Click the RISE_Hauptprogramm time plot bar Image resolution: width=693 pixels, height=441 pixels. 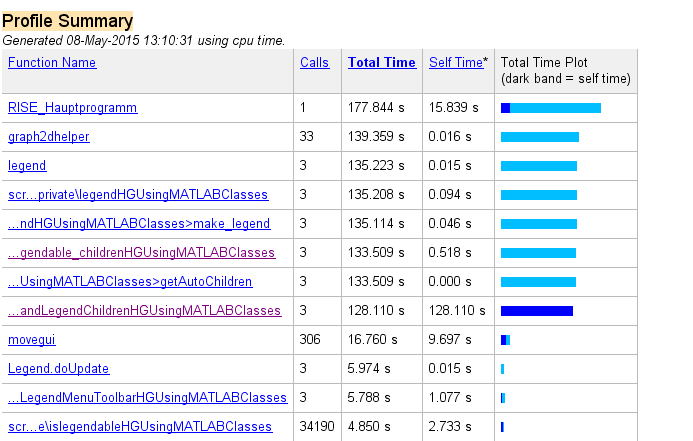[x=550, y=107]
